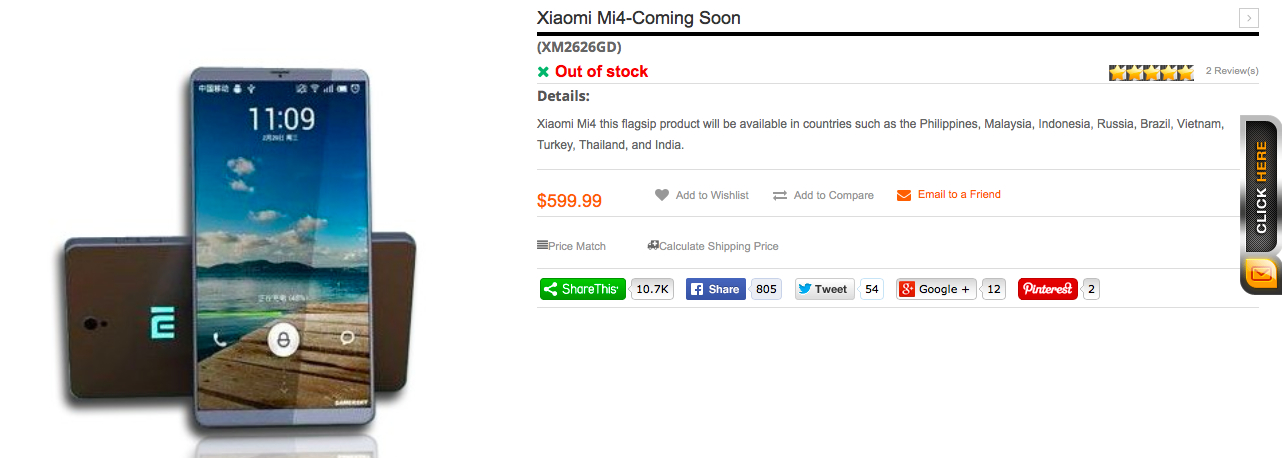The image size is (1282, 458).
Task: Click the ShareThis 10.7K count bubble
Action: (x=652, y=289)
